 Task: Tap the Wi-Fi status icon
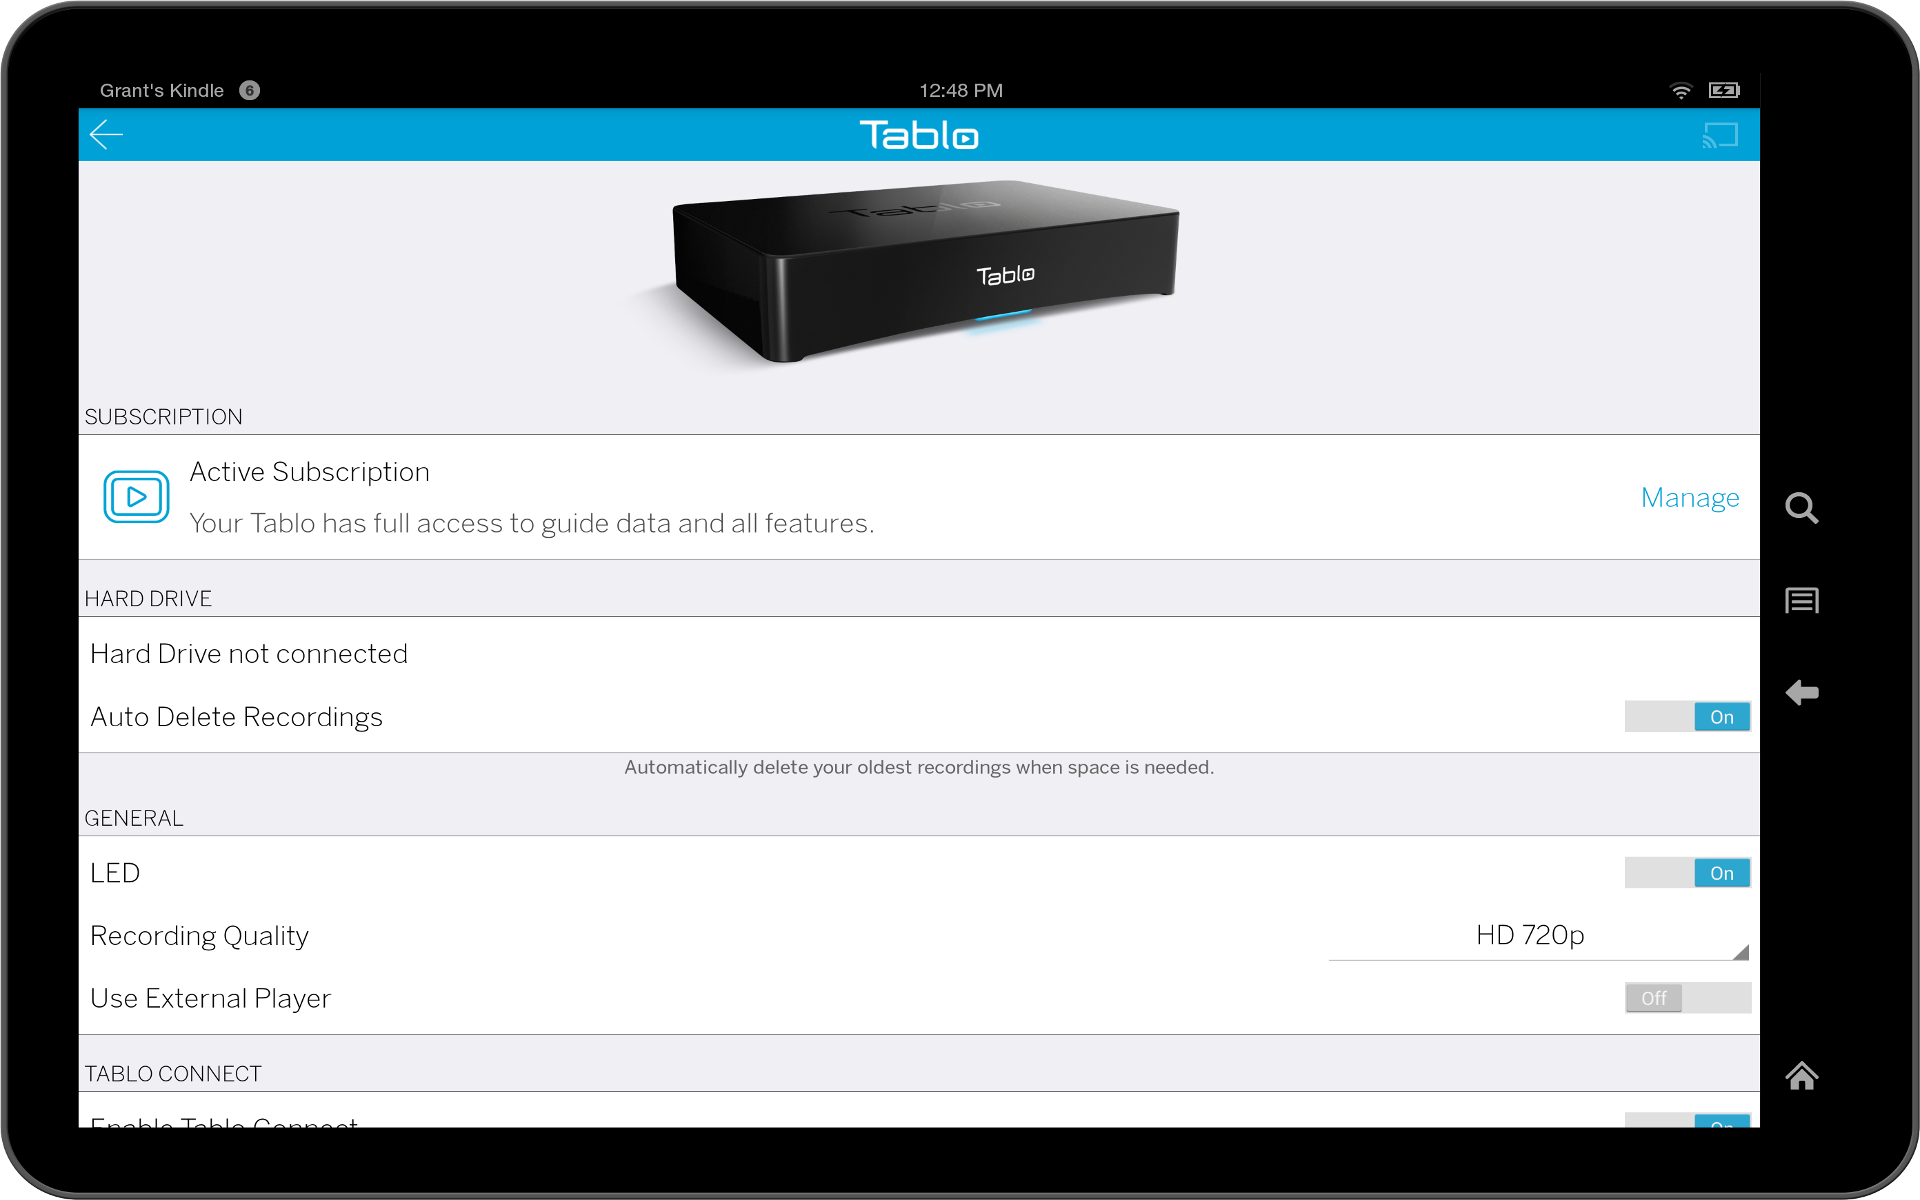(x=1681, y=90)
